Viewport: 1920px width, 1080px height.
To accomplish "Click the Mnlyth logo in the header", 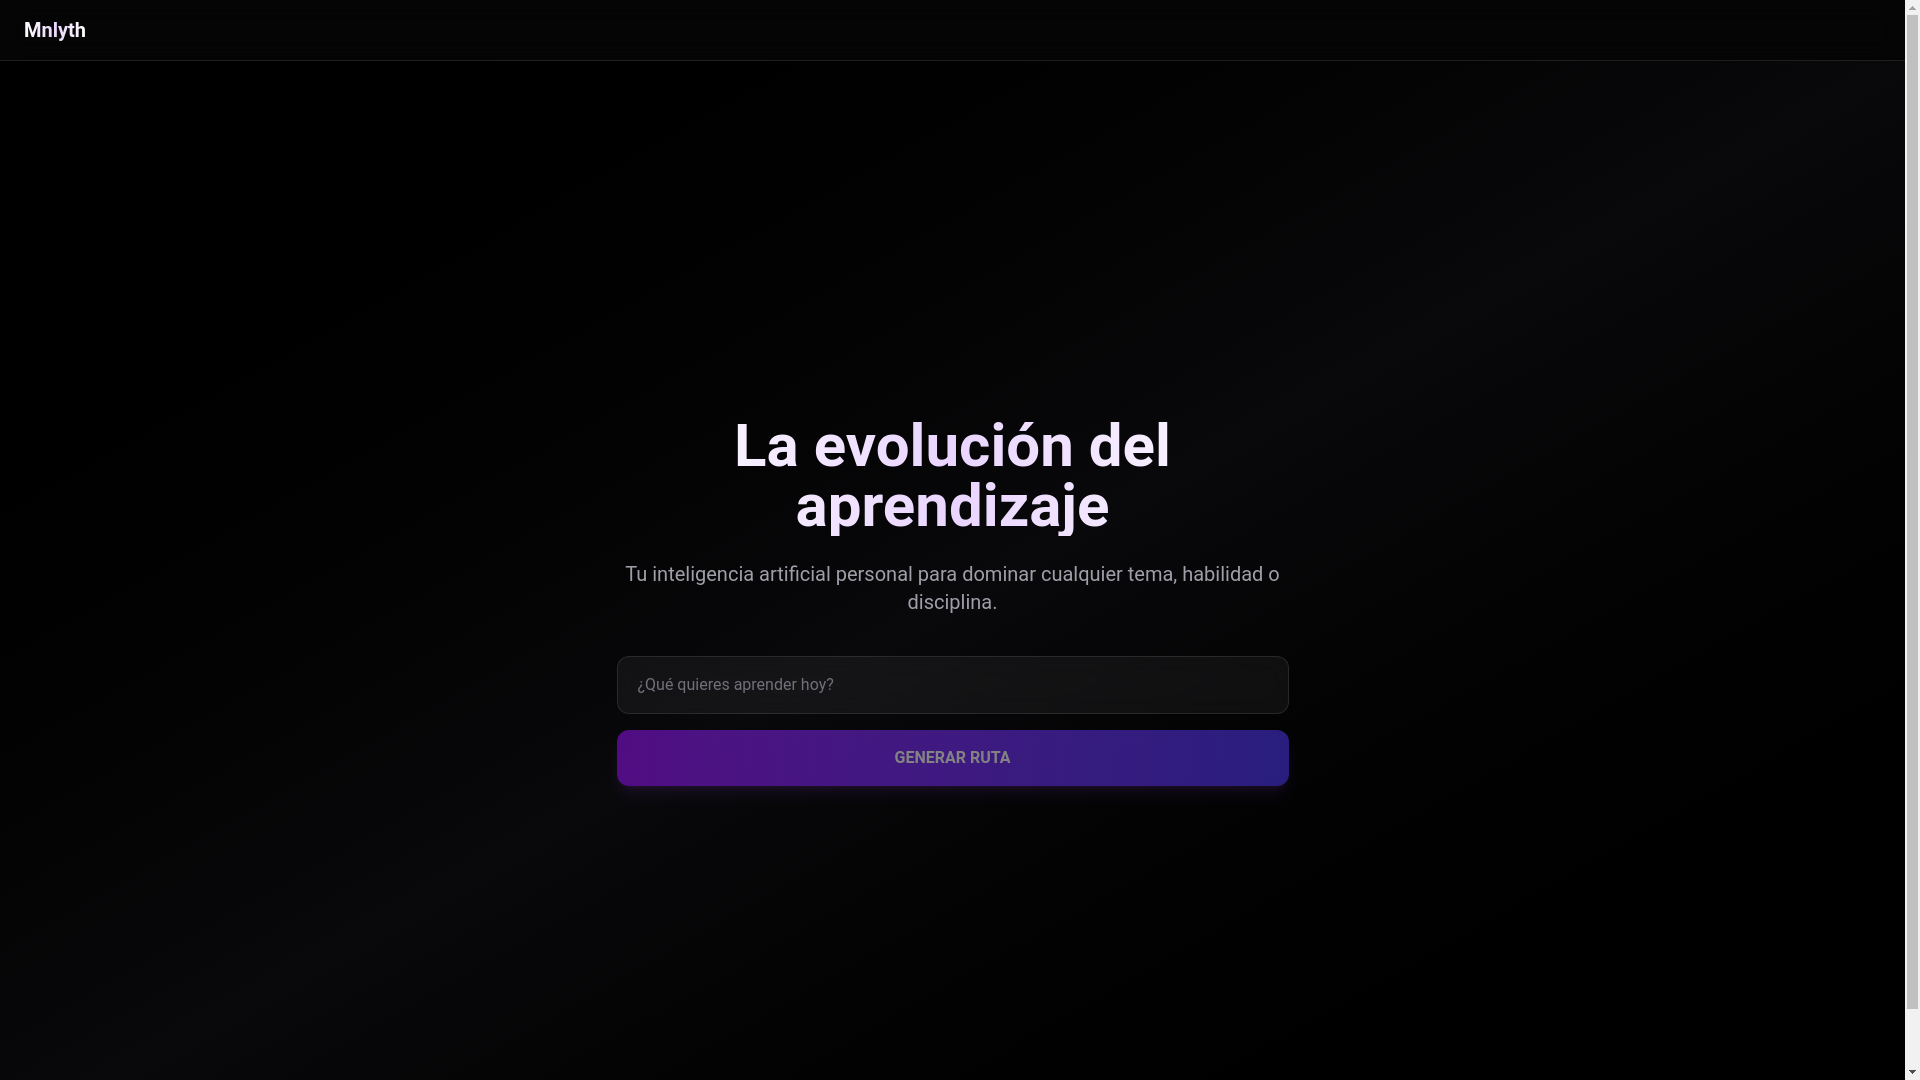I will [55, 30].
